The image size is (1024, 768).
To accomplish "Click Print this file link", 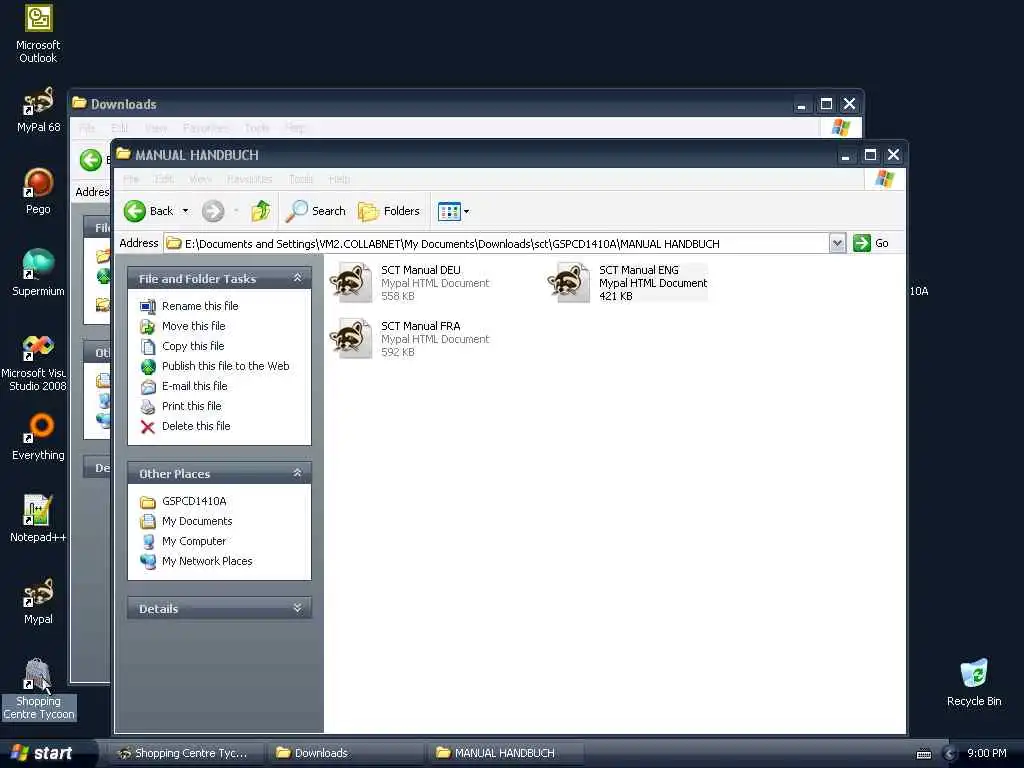I will pos(191,406).
